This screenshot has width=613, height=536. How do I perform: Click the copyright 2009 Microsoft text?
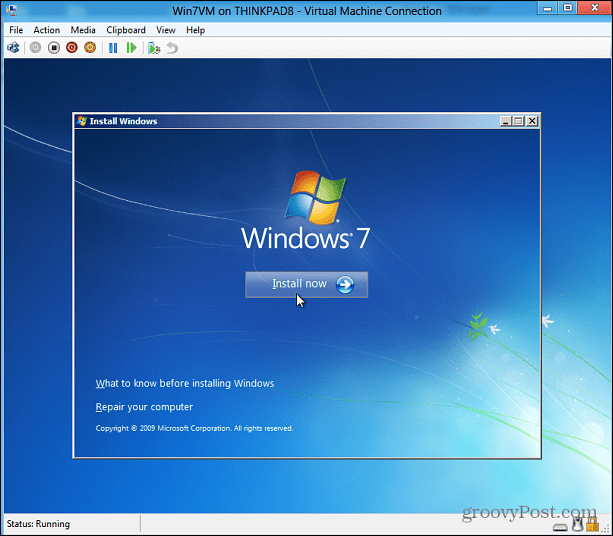click(x=194, y=428)
